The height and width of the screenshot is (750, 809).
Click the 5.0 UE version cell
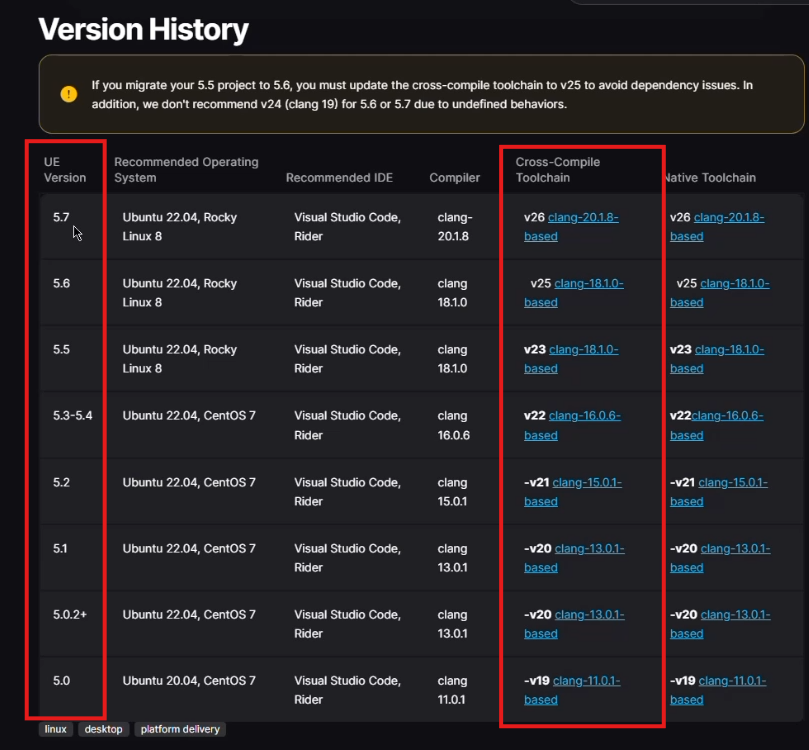point(61,681)
